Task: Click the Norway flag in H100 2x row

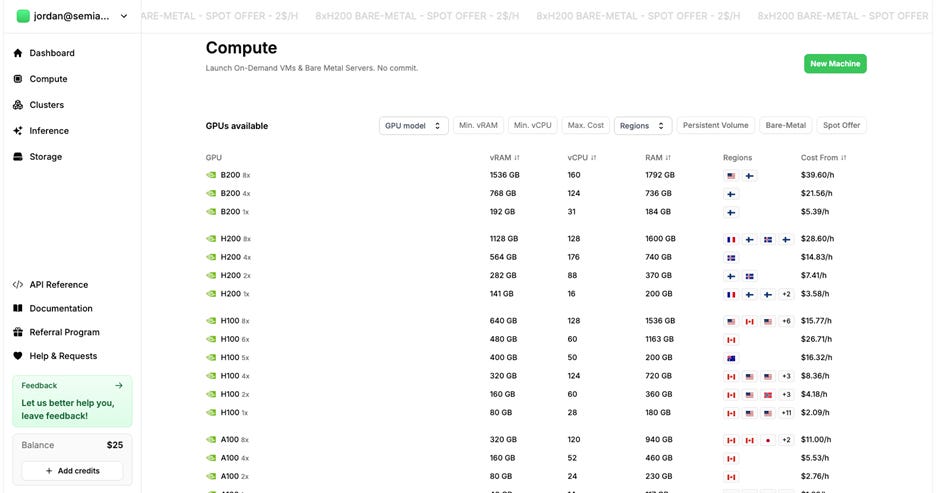Action: (768, 395)
